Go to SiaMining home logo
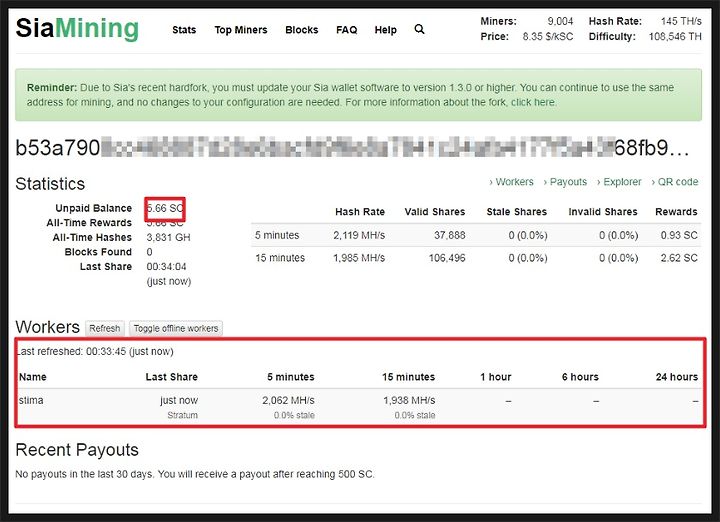 77,28
